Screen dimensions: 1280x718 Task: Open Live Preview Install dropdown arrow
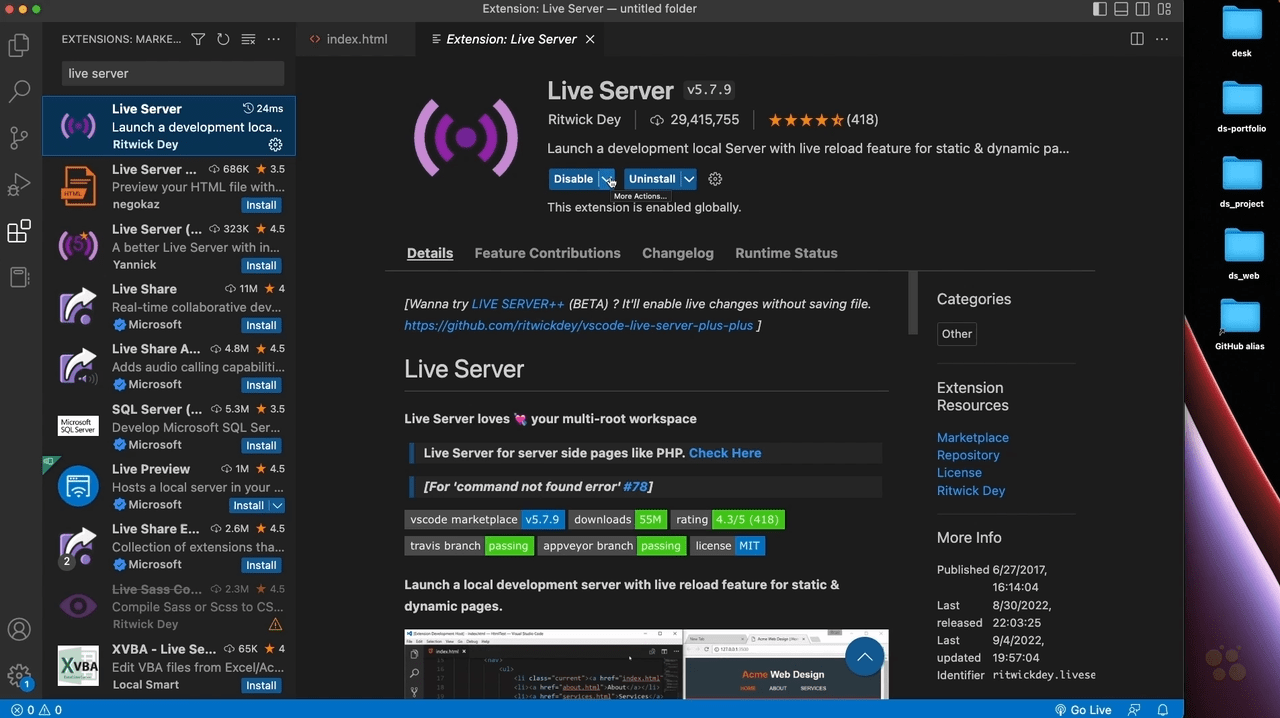click(278, 505)
